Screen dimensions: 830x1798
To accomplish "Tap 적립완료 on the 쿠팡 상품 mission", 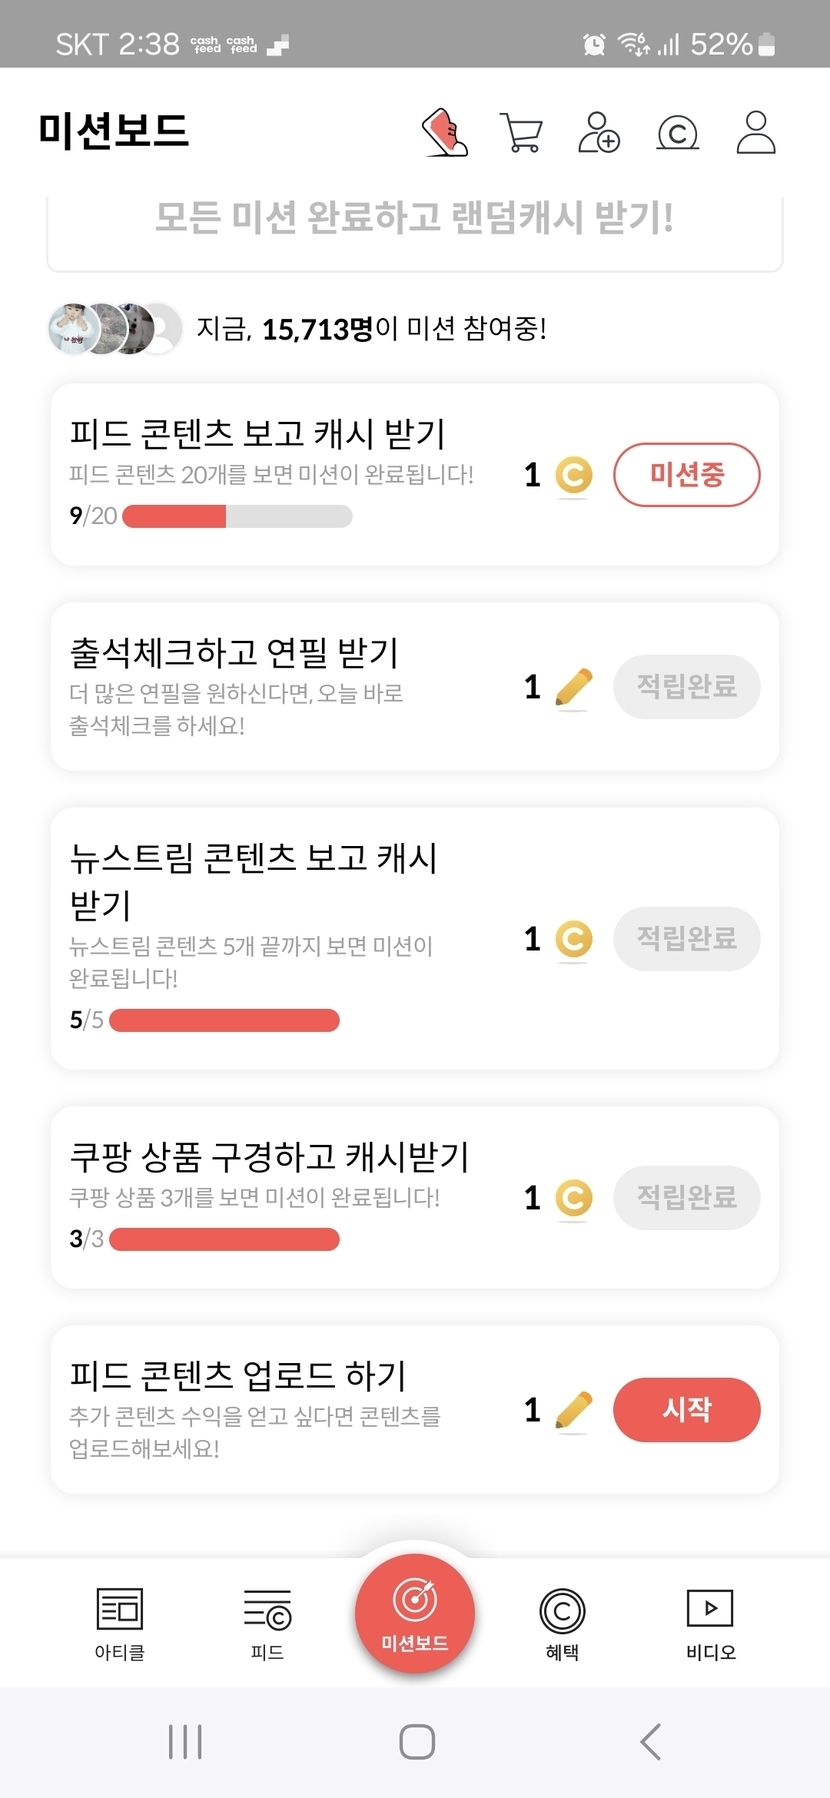I will tap(686, 1197).
